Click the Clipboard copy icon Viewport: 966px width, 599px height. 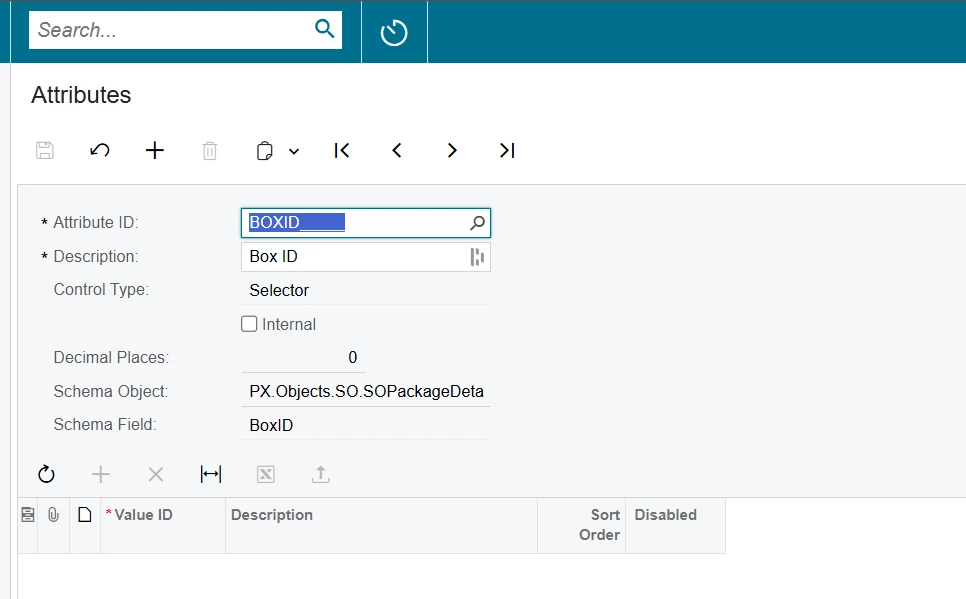click(264, 151)
